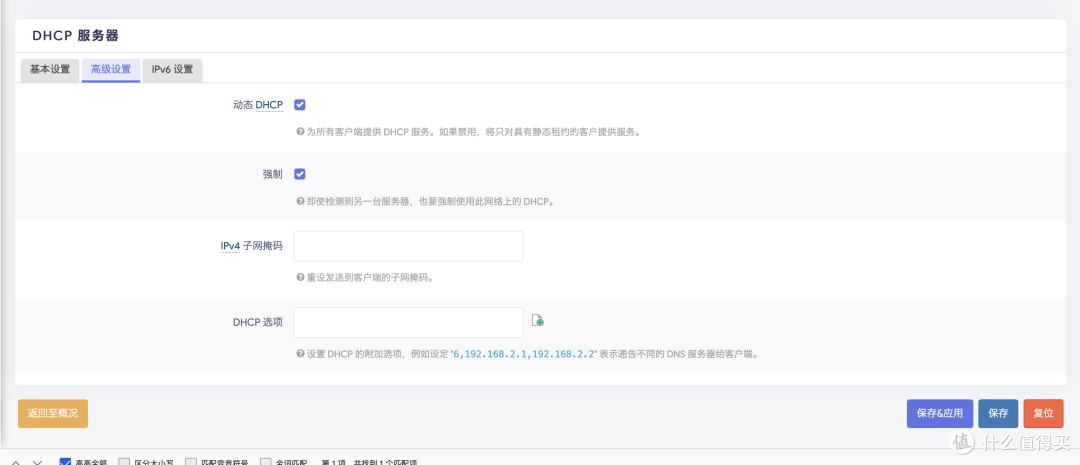The image size is (1080, 465).
Task: Click help icon beside 为所有客户端提供 DHCP 服务
Action: point(300,131)
